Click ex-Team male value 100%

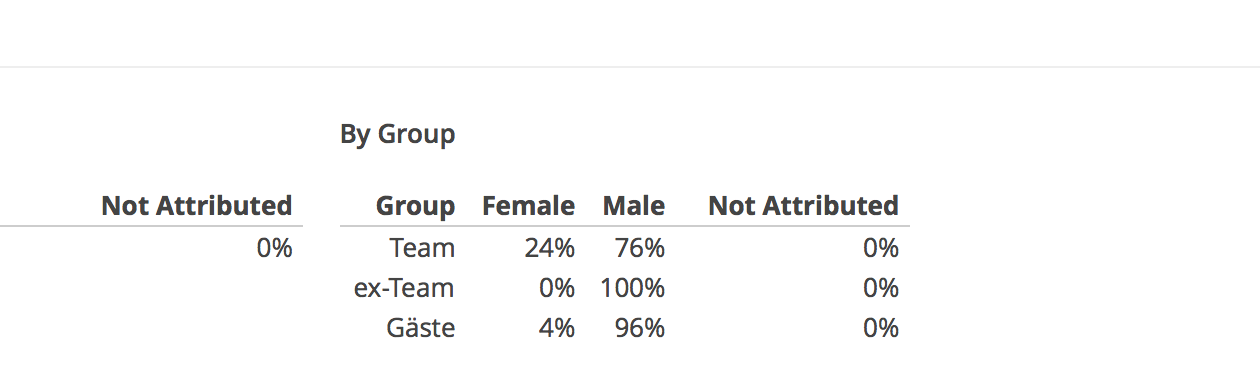(633, 288)
